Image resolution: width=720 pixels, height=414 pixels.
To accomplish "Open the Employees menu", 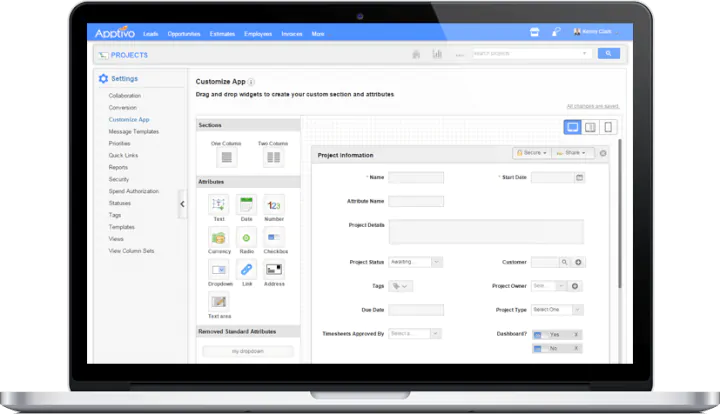I will coord(258,34).
